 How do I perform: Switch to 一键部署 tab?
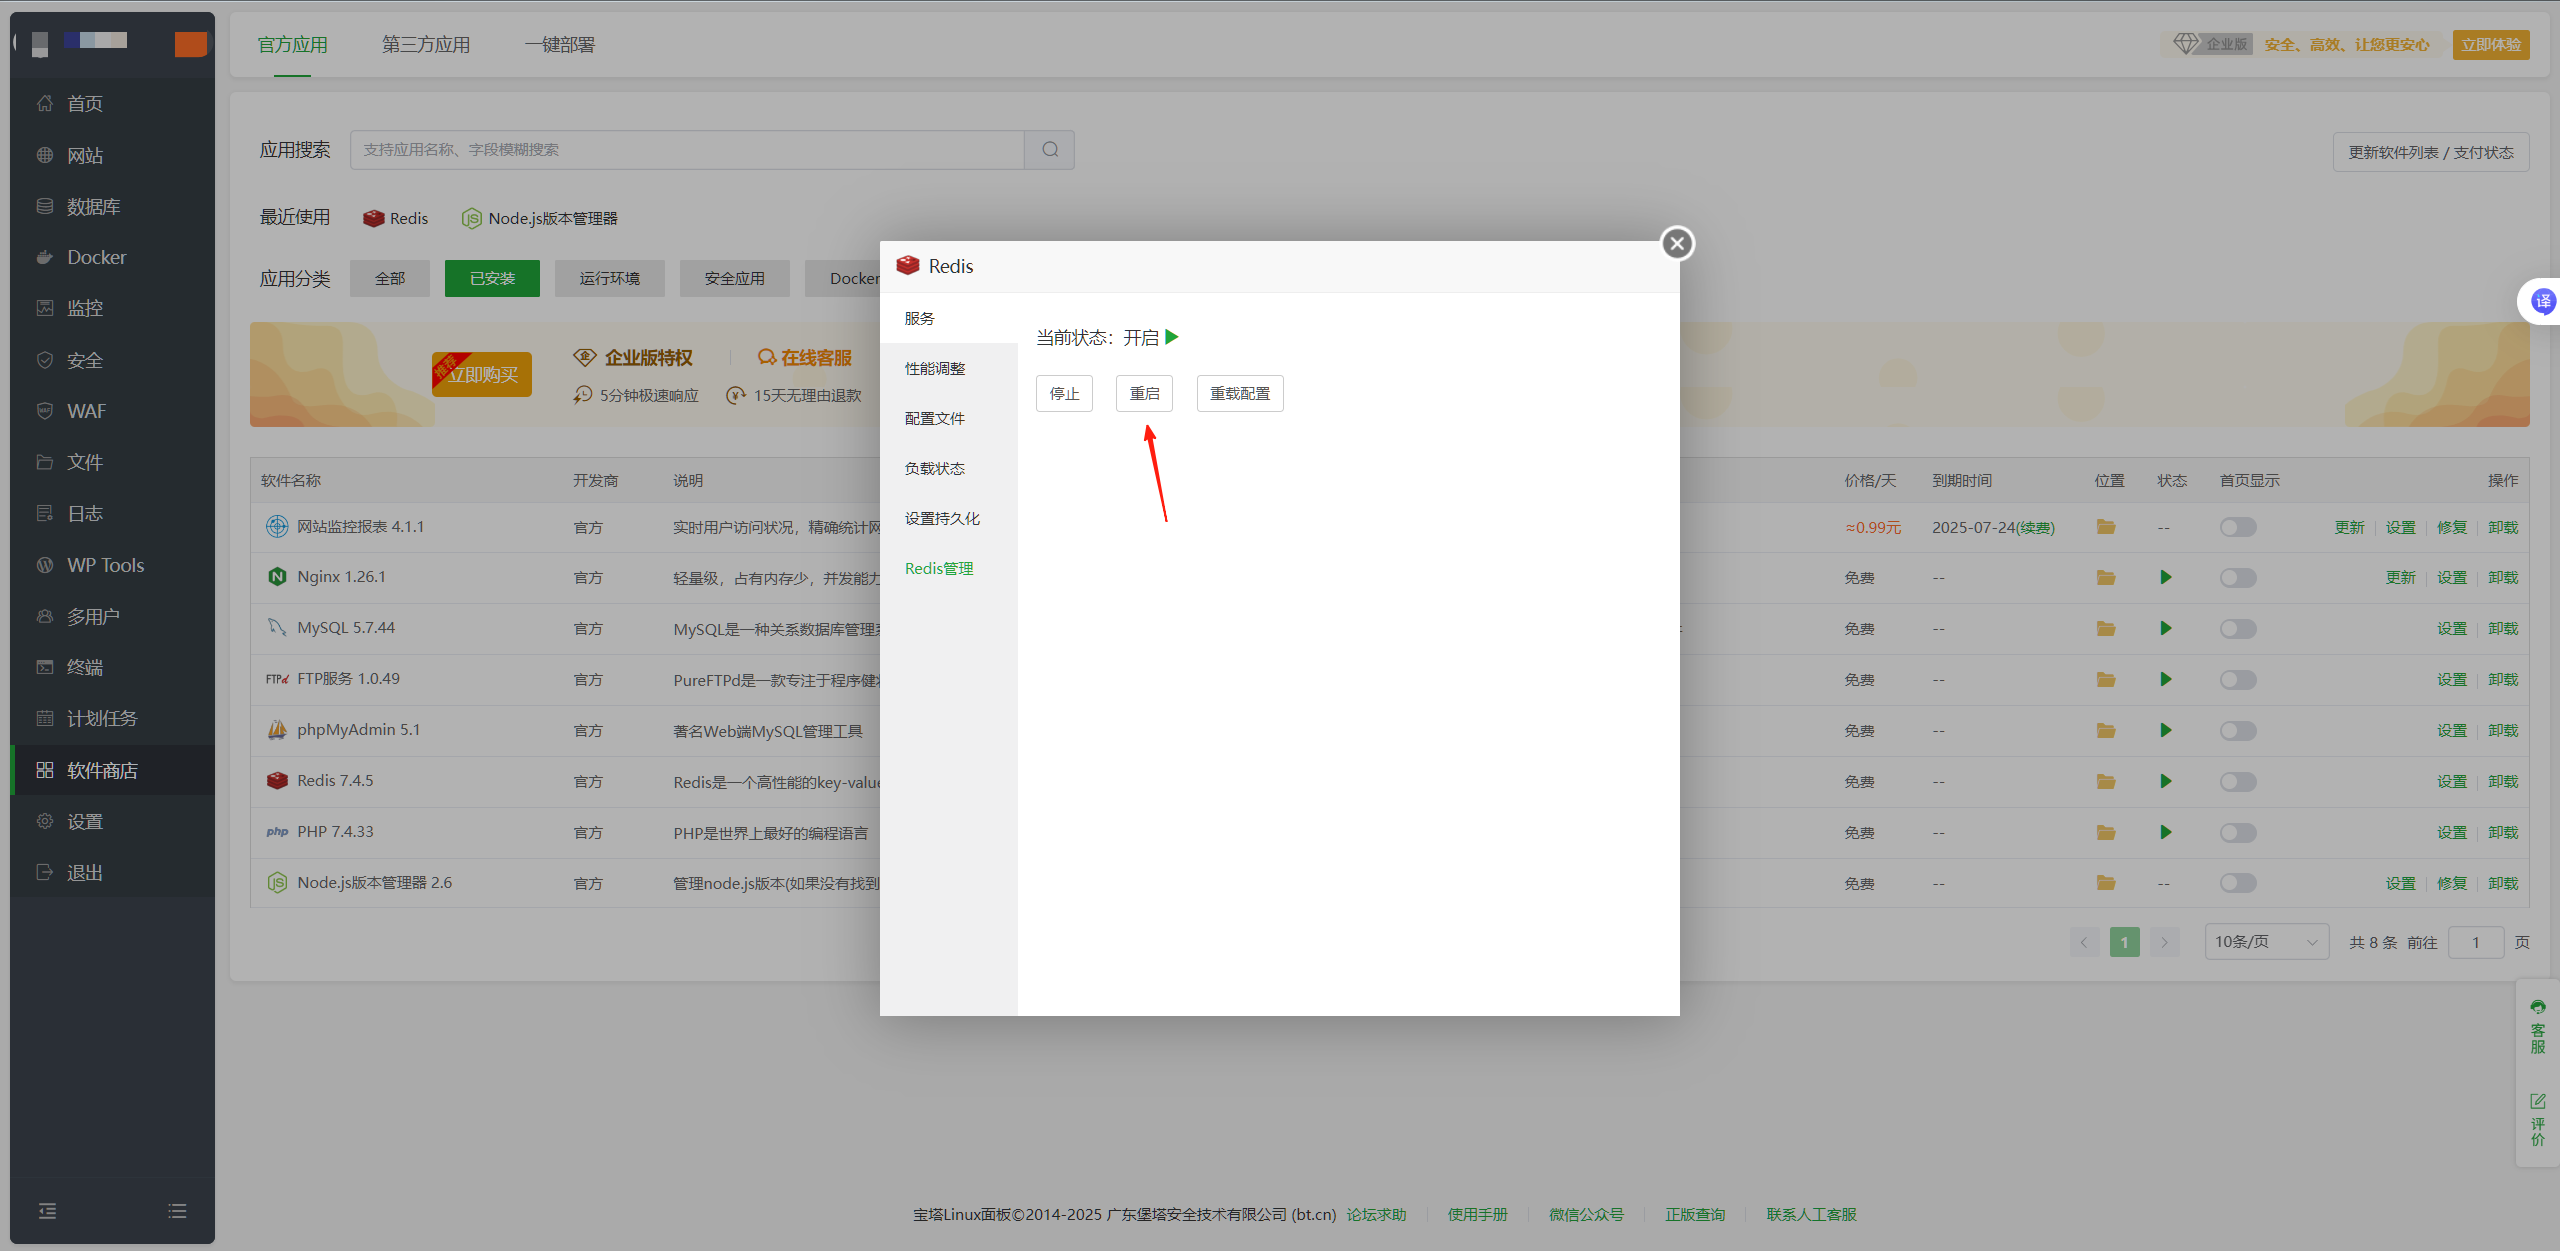(560, 45)
